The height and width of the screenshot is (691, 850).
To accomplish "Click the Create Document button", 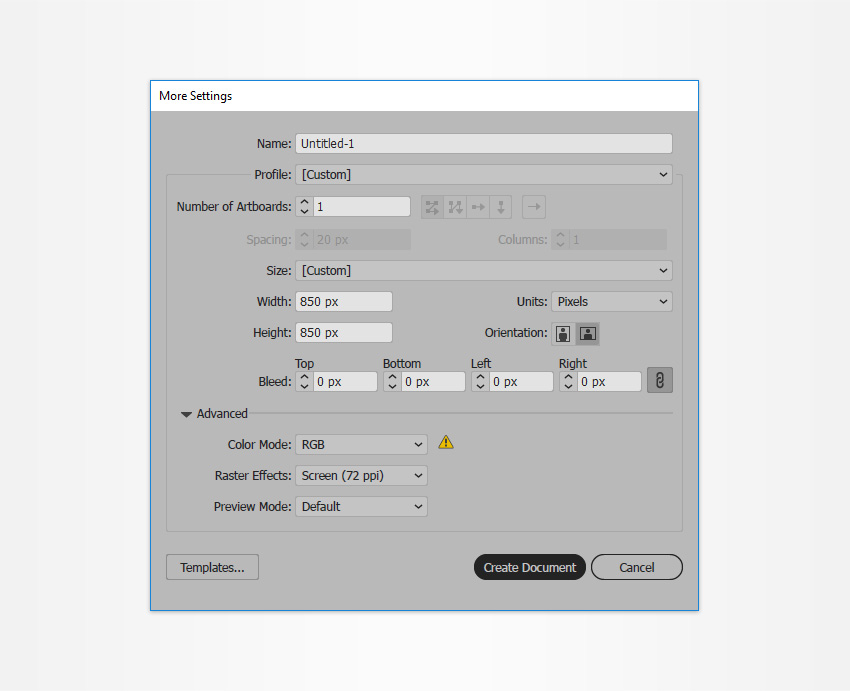I will point(529,567).
